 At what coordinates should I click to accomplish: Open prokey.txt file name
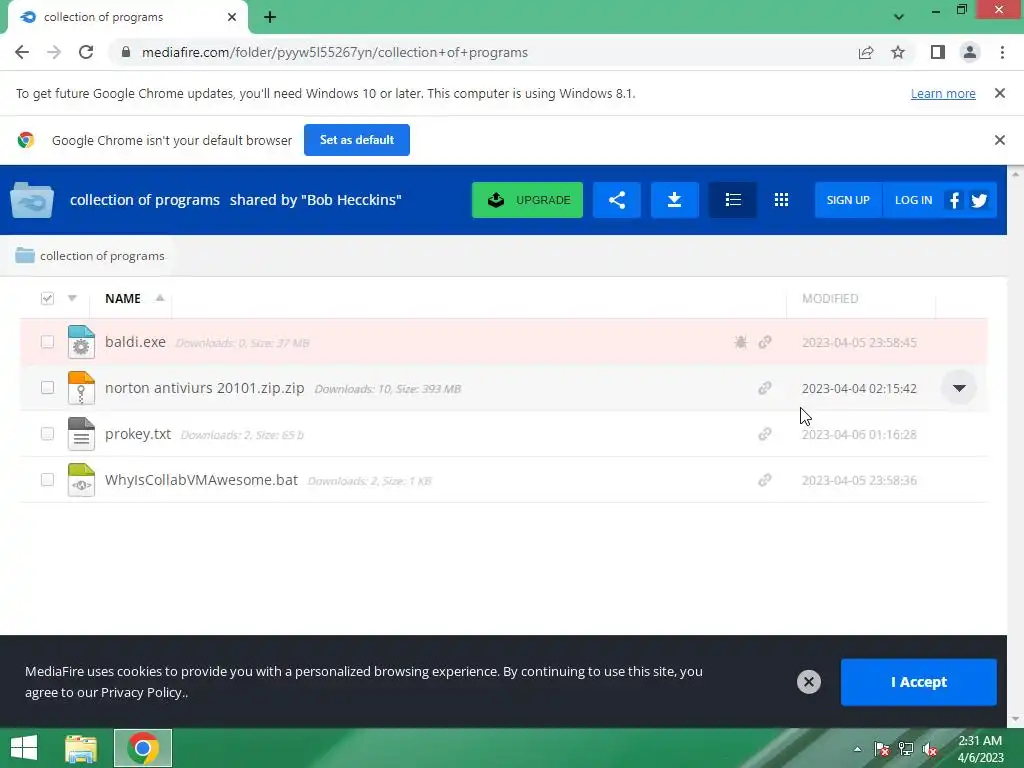(x=138, y=434)
